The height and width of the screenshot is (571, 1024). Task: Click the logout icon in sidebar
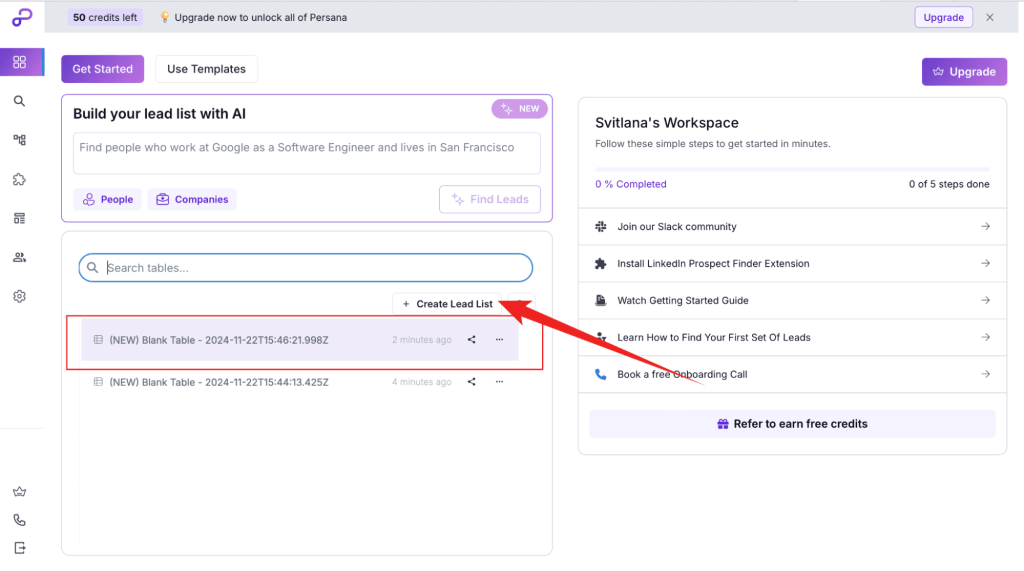pyautogui.click(x=20, y=547)
